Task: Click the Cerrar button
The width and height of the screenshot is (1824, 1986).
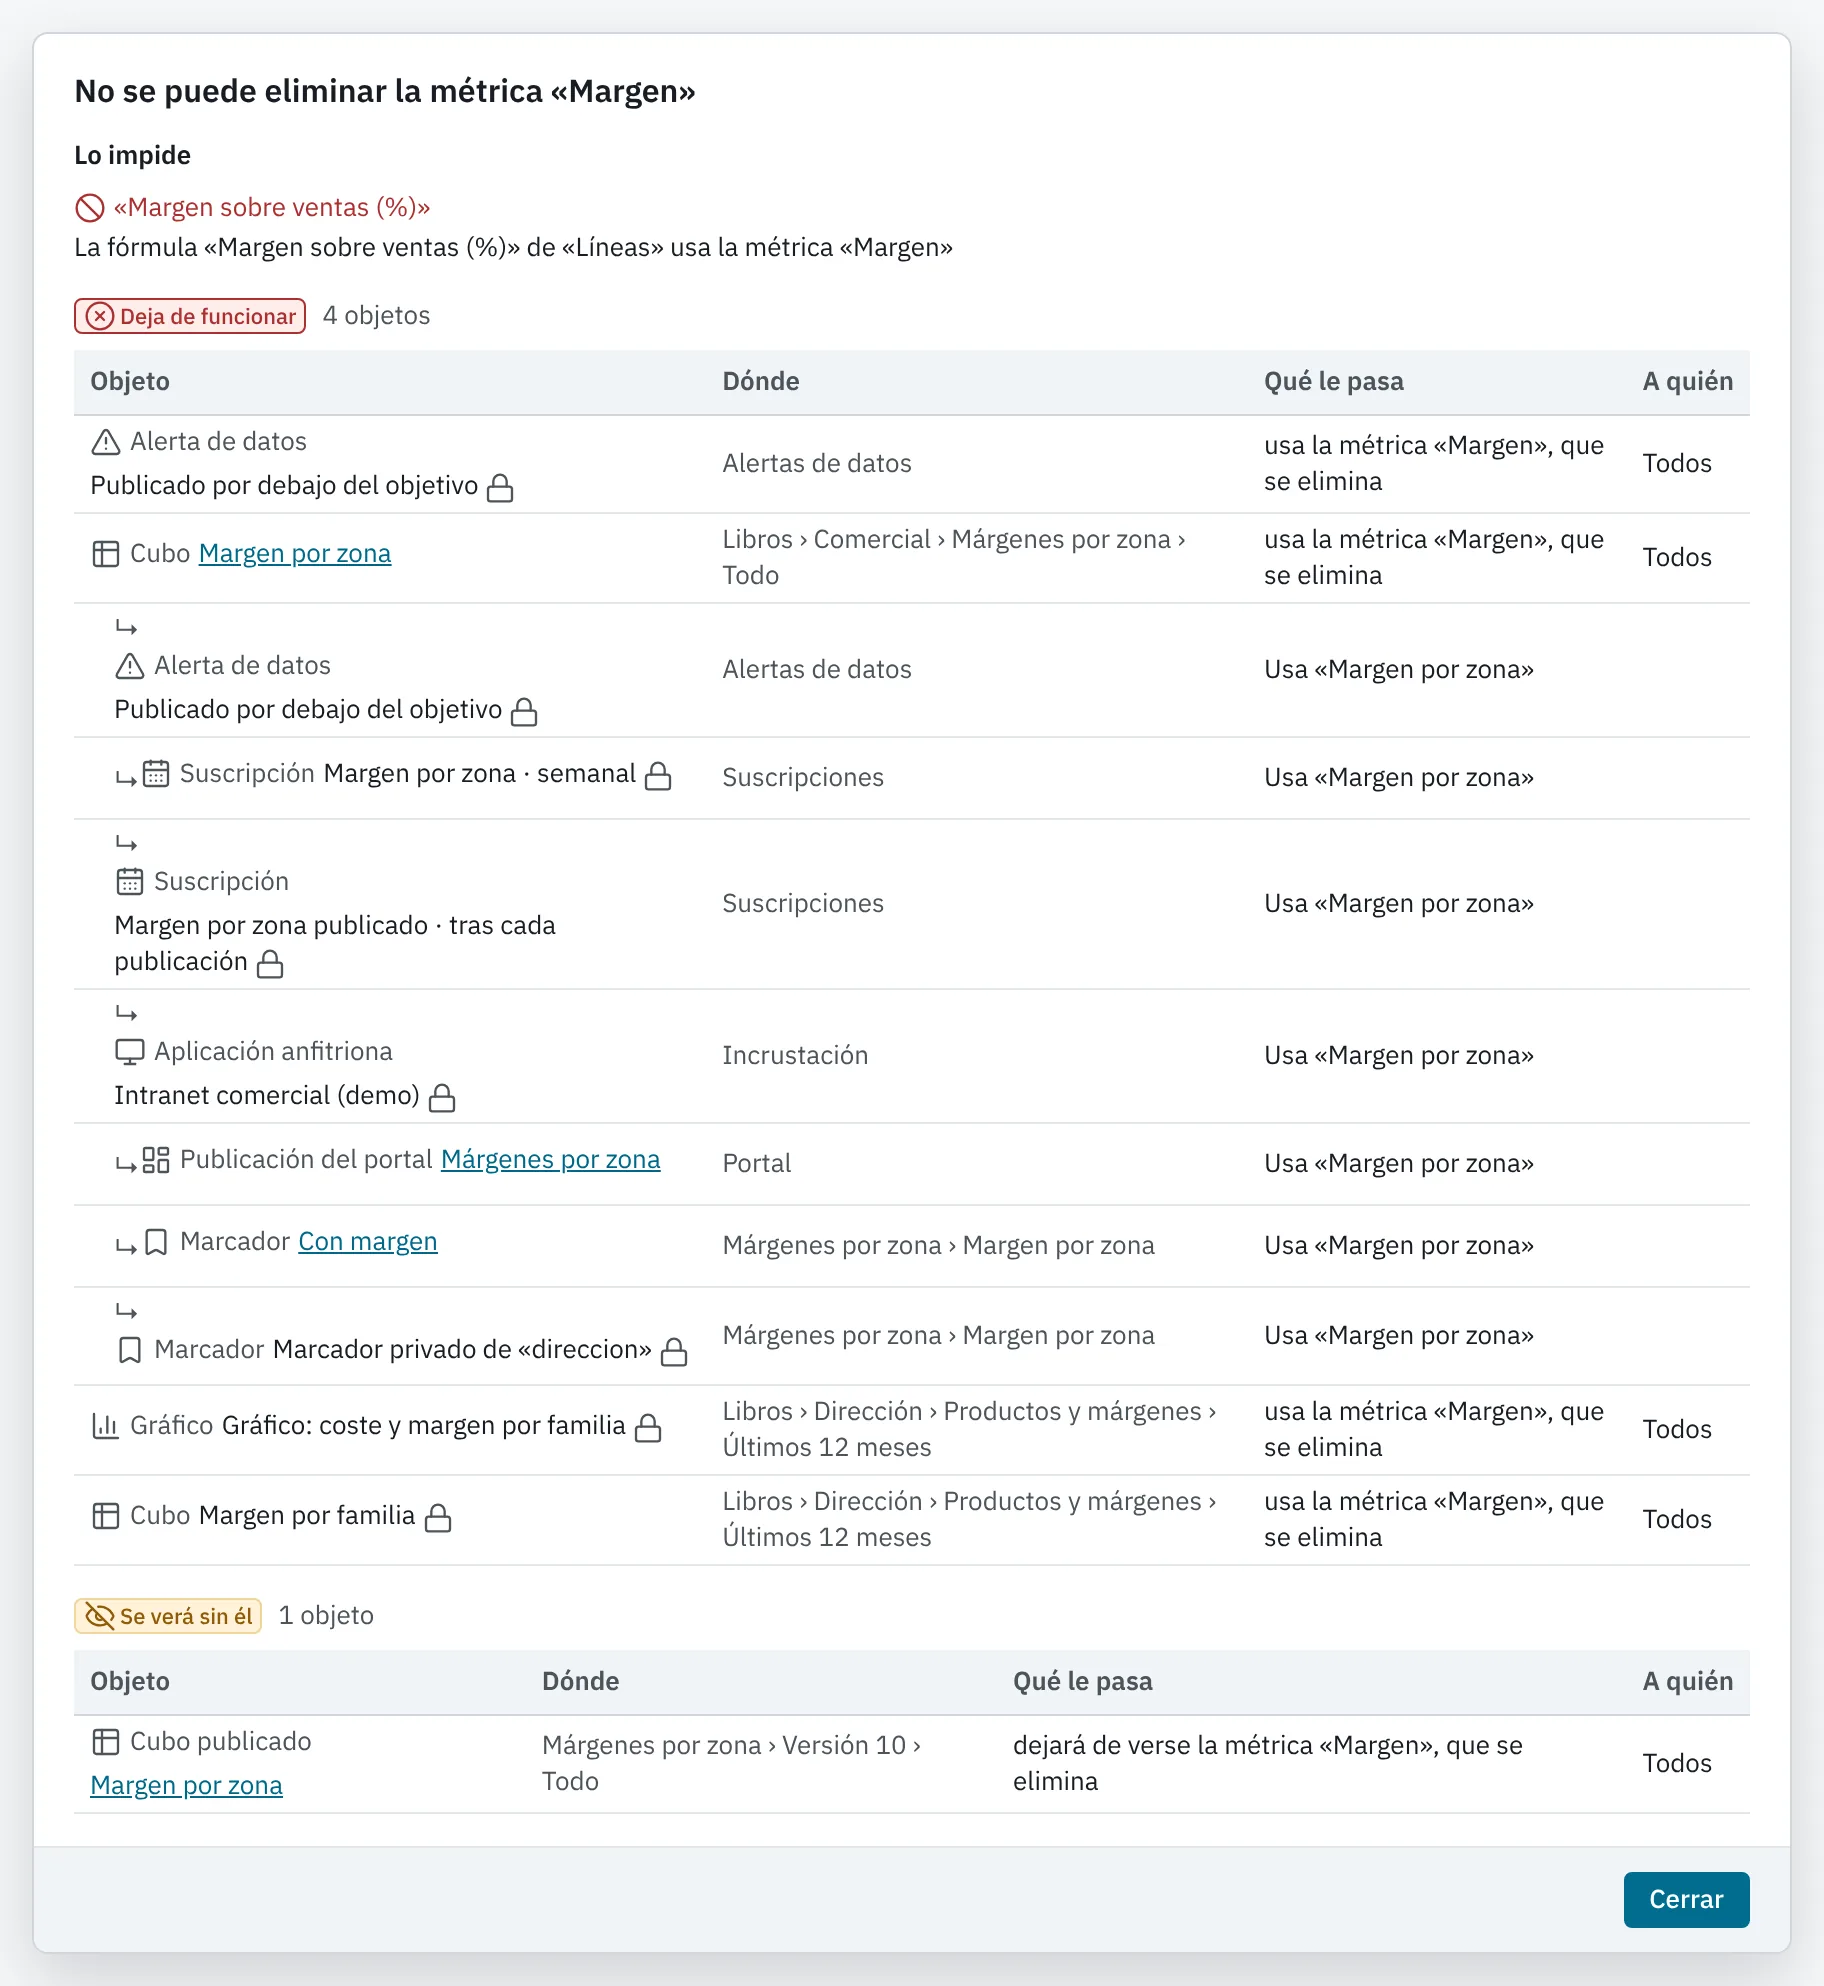Action: (1686, 1899)
